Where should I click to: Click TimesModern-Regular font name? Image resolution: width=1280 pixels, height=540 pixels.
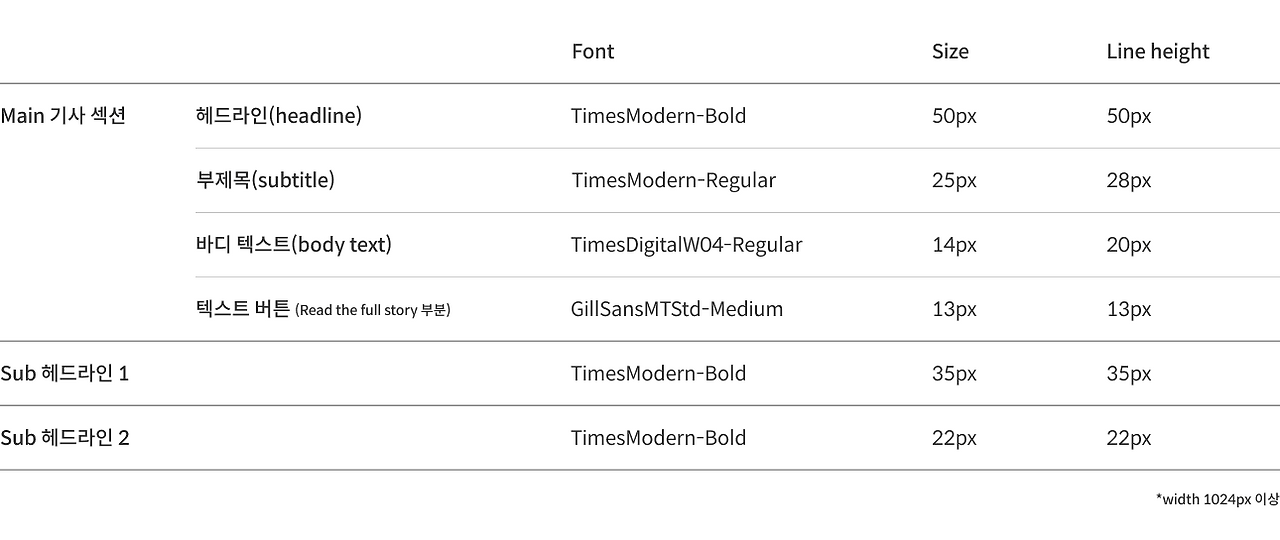point(674,180)
